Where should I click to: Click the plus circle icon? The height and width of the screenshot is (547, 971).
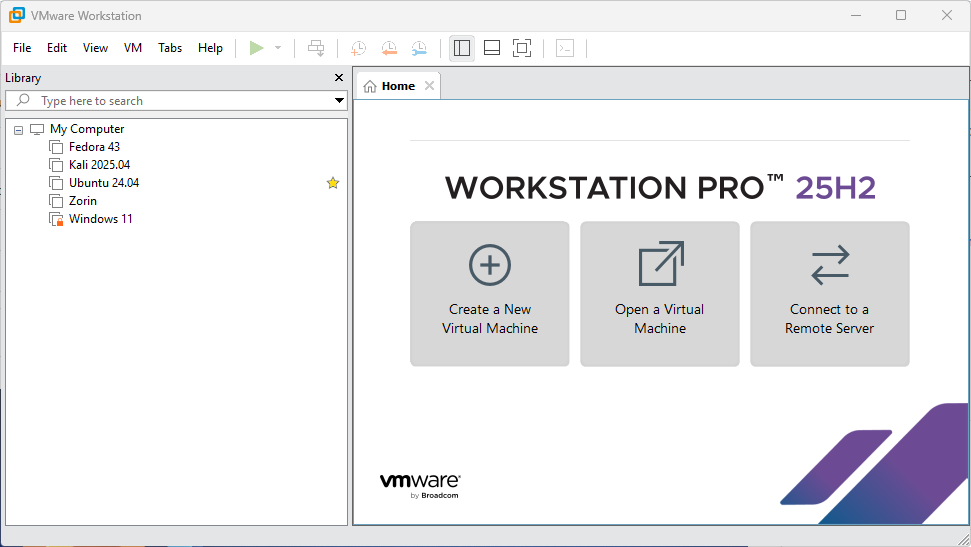pyautogui.click(x=490, y=265)
